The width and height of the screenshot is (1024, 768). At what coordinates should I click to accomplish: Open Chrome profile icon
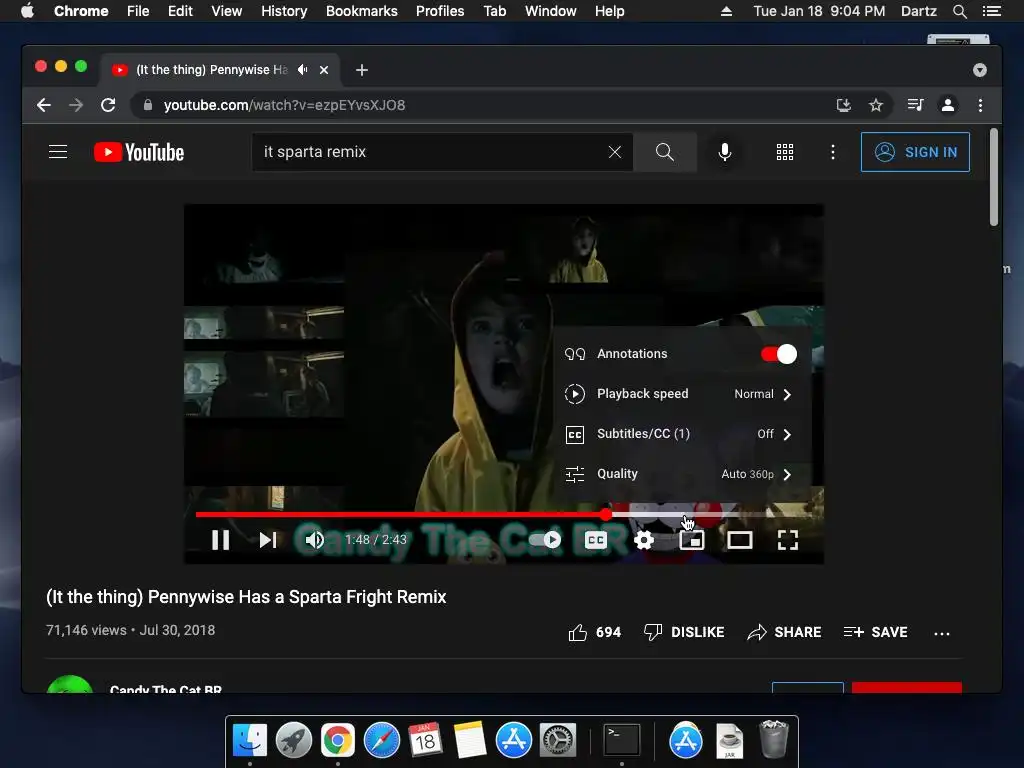click(948, 105)
